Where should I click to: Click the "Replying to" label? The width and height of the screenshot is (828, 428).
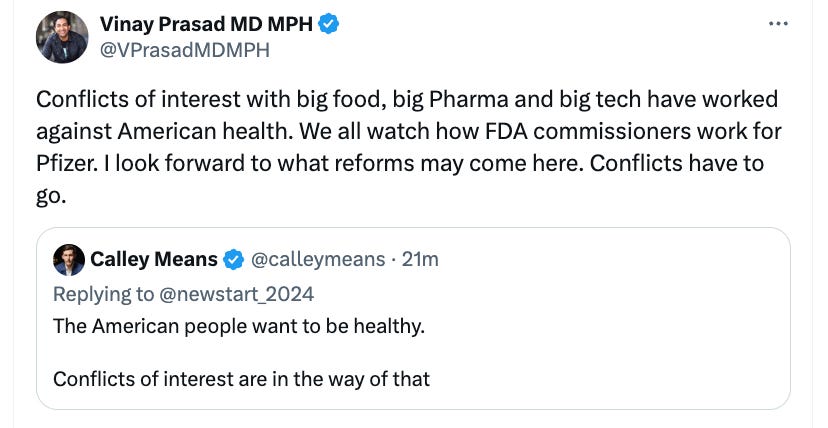(x=102, y=293)
